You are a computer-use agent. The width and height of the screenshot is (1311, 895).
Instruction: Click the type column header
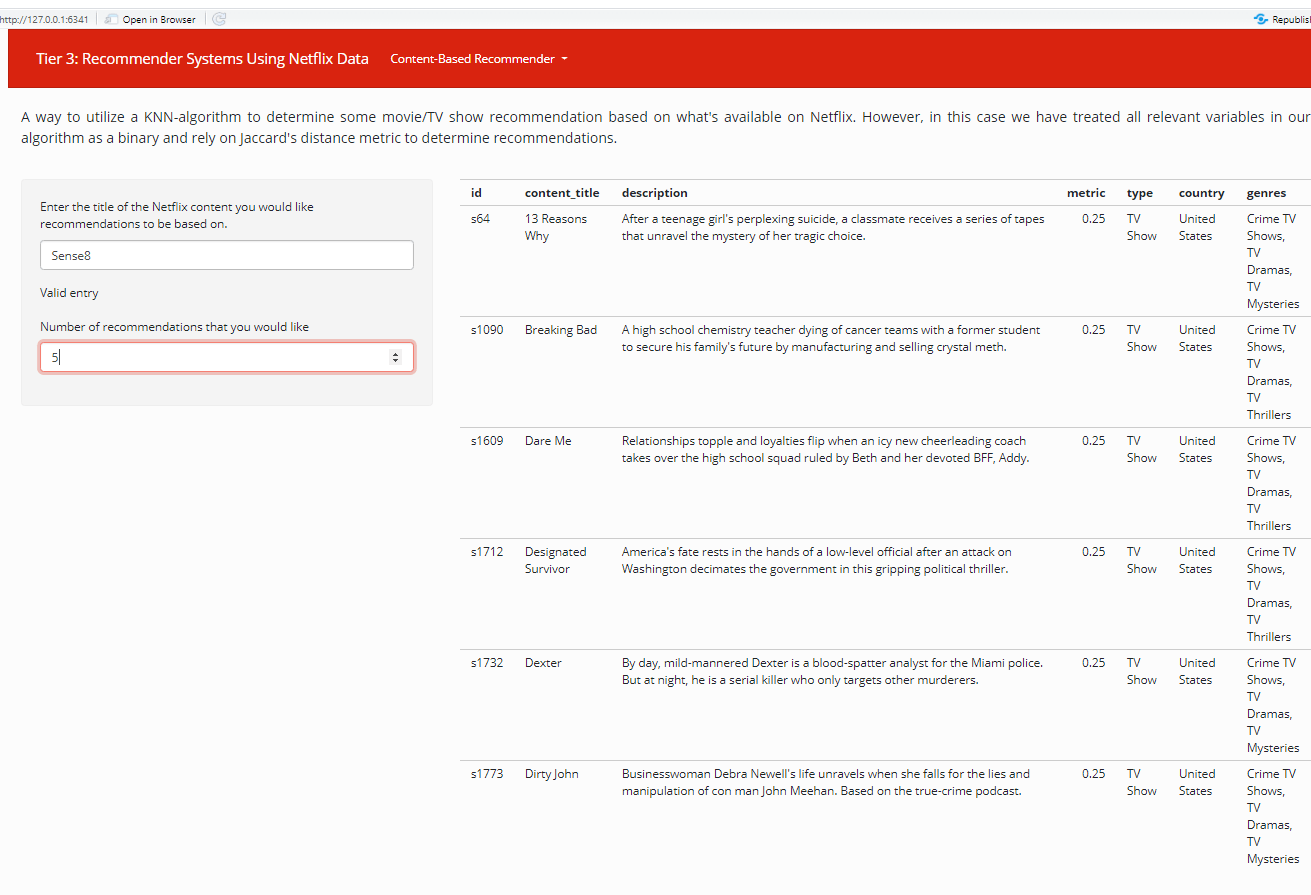pyautogui.click(x=1140, y=193)
